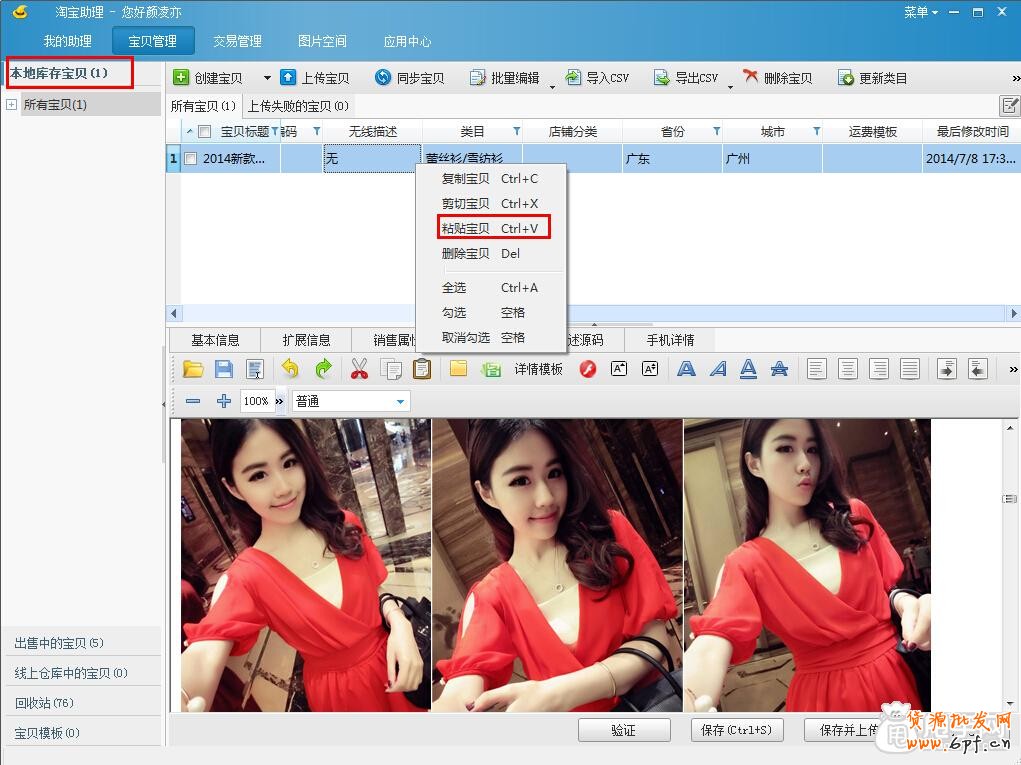The height and width of the screenshot is (765, 1021).
Task: Click the Save icon in the description editor
Action: point(224,369)
